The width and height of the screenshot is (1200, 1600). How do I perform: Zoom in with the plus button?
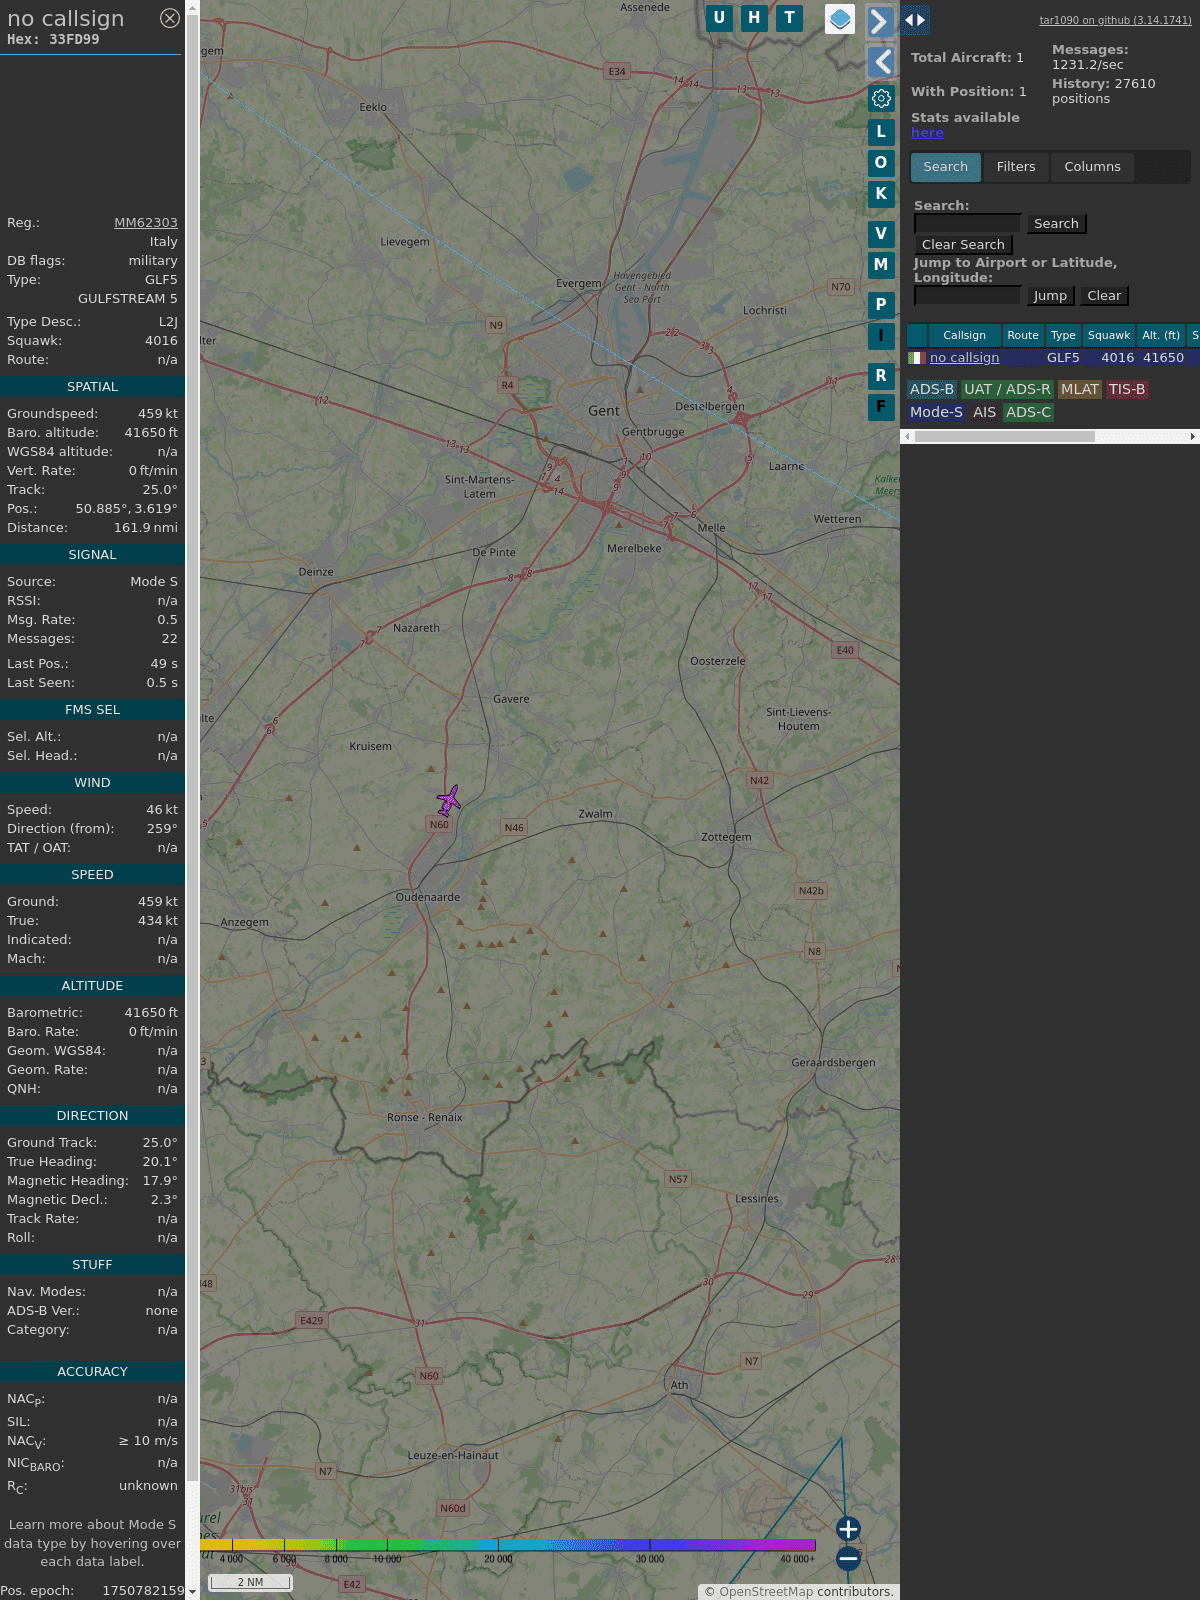(x=848, y=1529)
